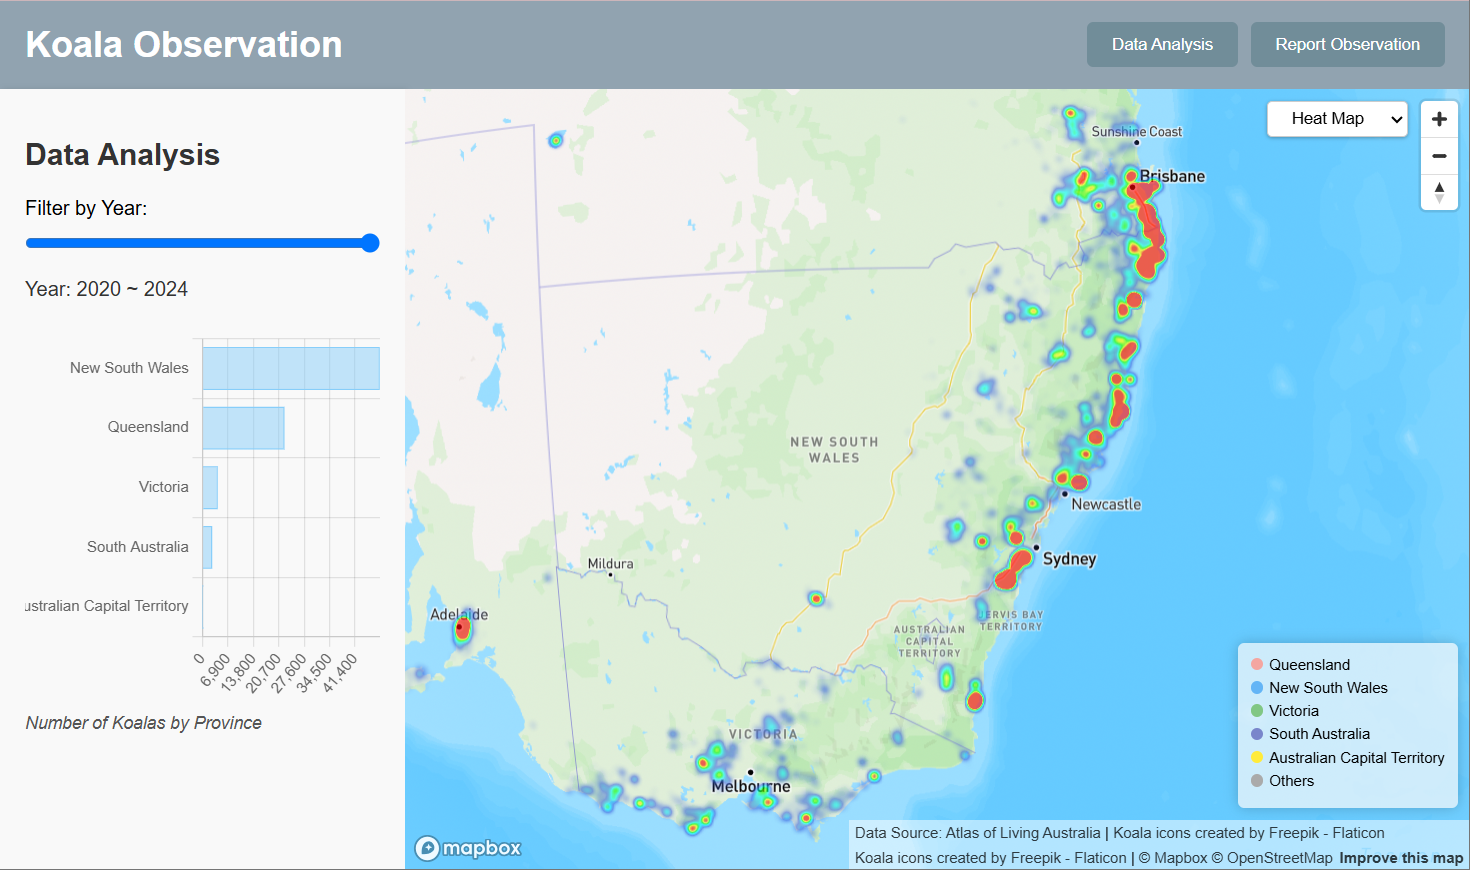The height and width of the screenshot is (870, 1470).
Task: Open the OpenStreetMap attribution link
Action: 1272,858
